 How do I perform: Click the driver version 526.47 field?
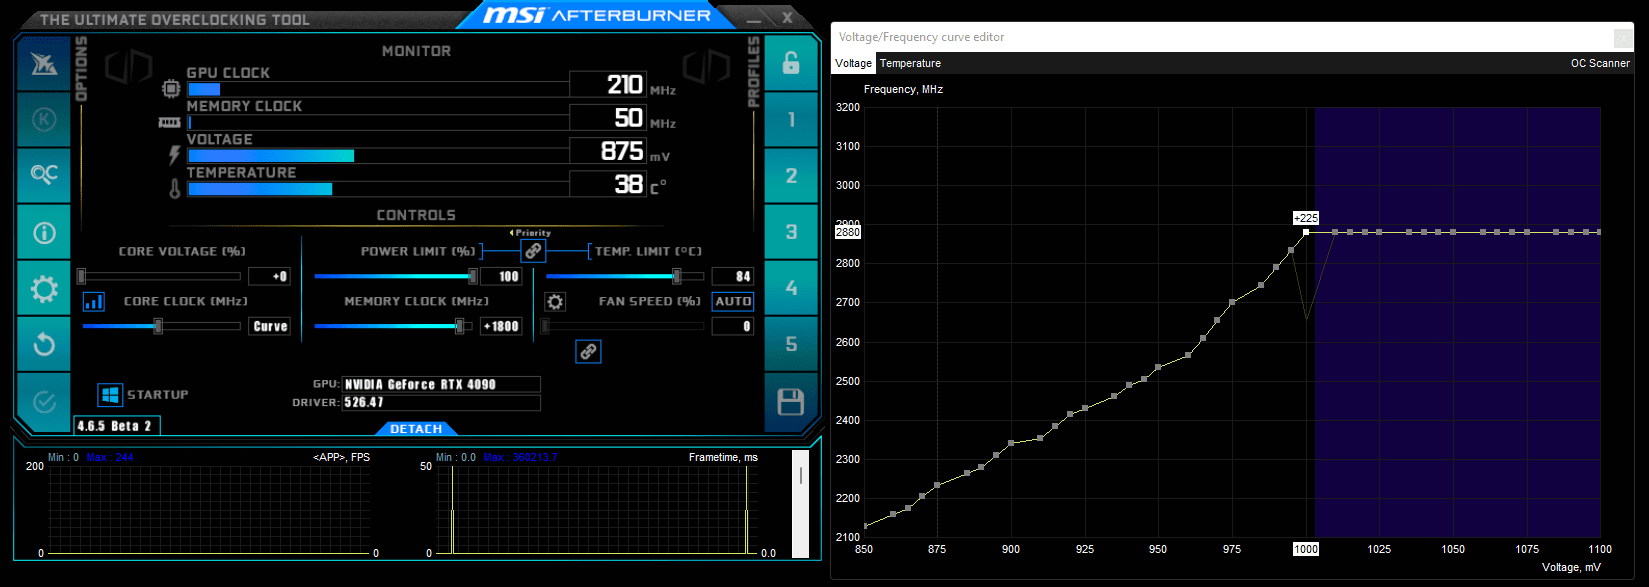coord(441,402)
